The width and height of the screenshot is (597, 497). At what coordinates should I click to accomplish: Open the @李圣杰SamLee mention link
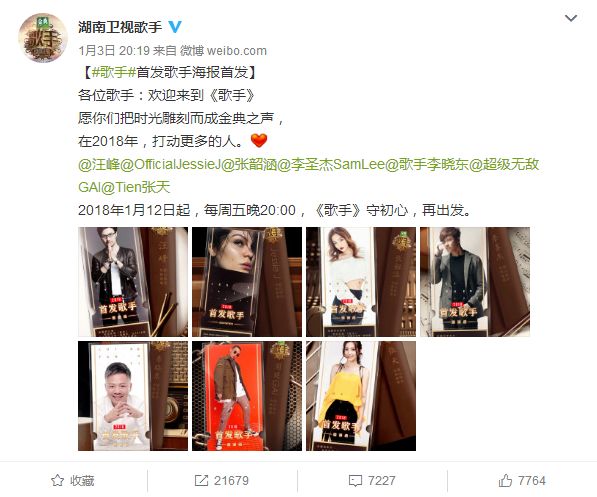pos(331,165)
